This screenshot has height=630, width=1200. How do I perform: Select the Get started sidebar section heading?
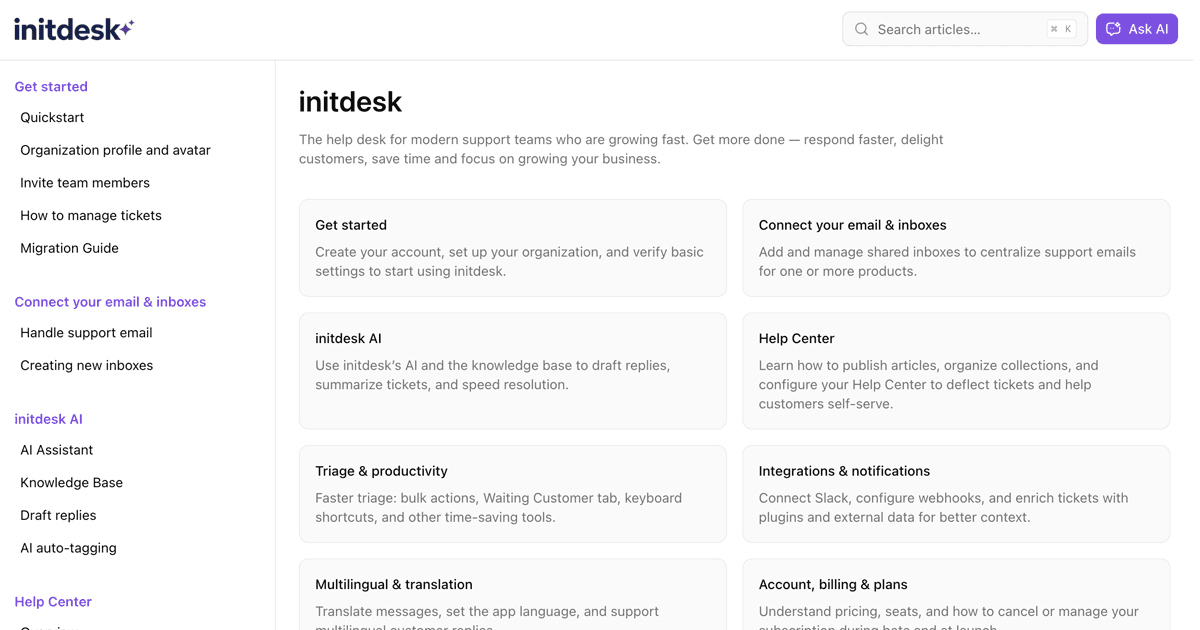click(51, 86)
